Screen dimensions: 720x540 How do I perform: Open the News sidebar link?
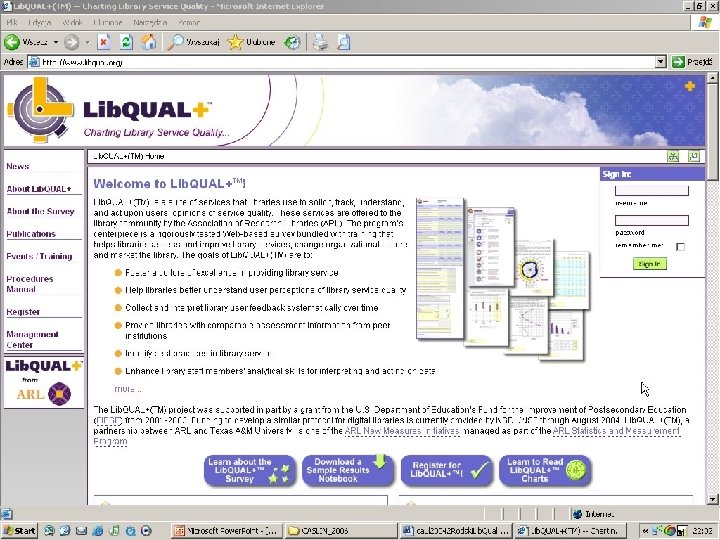[x=17, y=166]
